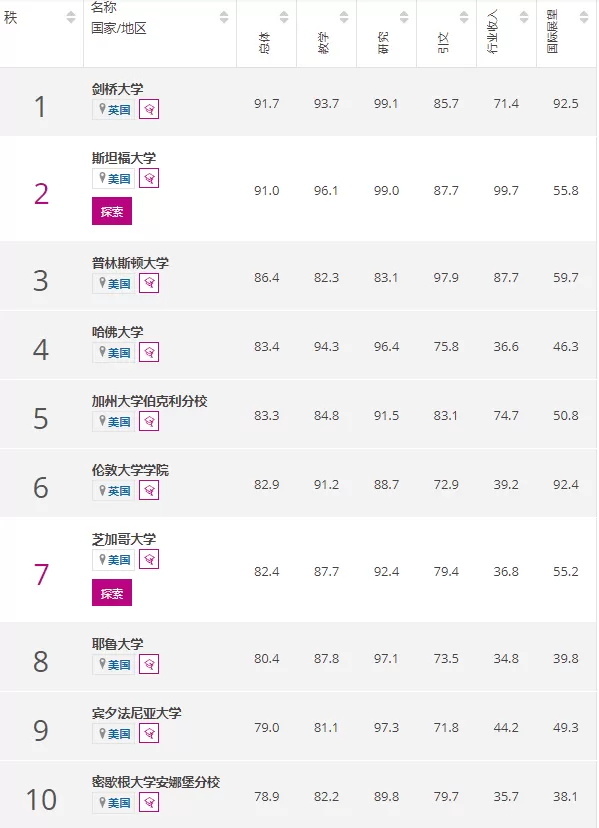Click graduation cap icon for 普林斯顿大学
599x828 pixels.
point(149,284)
